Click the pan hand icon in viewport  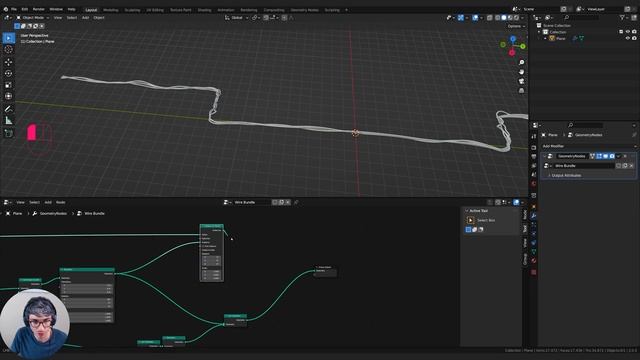pos(521,72)
